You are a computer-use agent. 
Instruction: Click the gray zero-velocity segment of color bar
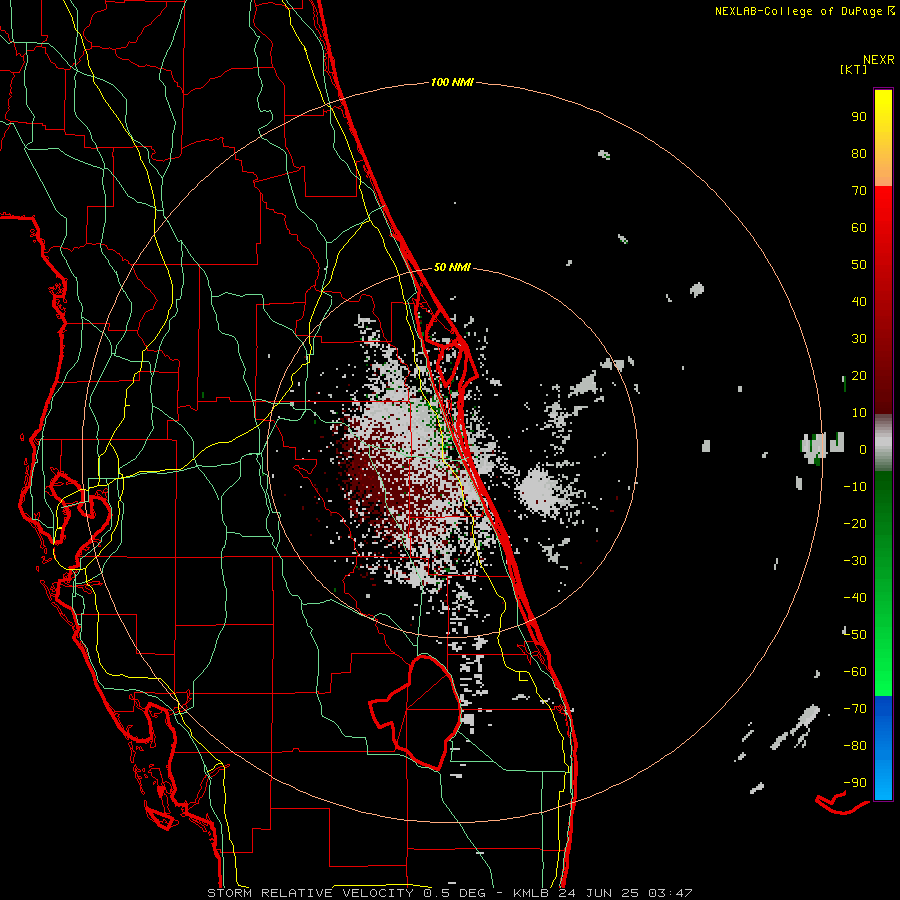pos(883,443)
